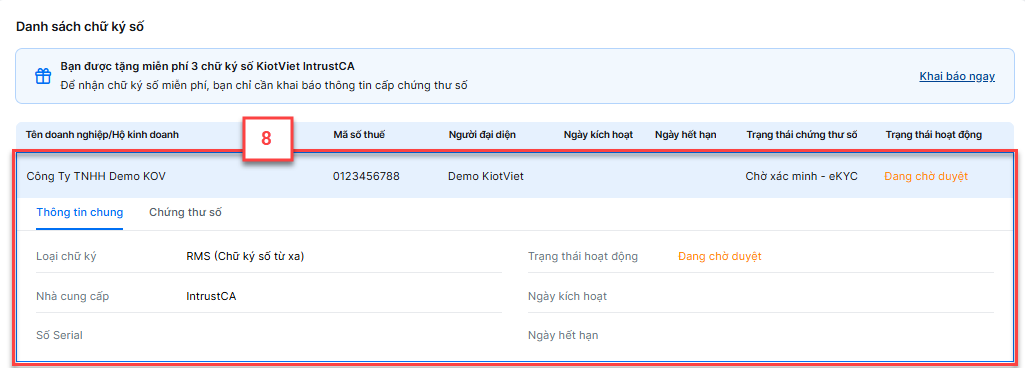Image resolution: width=1025 pixels, height=368 pixels.
Task: Click column header 'Trạng thái hoạt động'
Action: pyautogui.click(x=933, y=135)
